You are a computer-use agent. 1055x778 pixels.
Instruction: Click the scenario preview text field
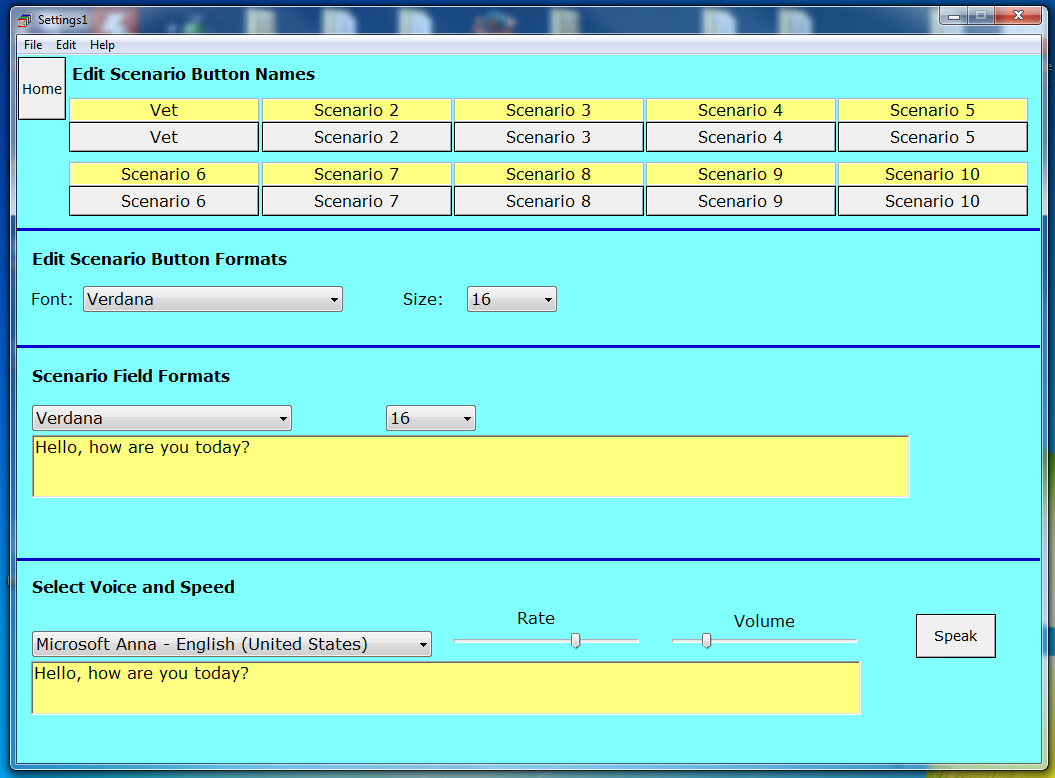(x=470, y=465)
